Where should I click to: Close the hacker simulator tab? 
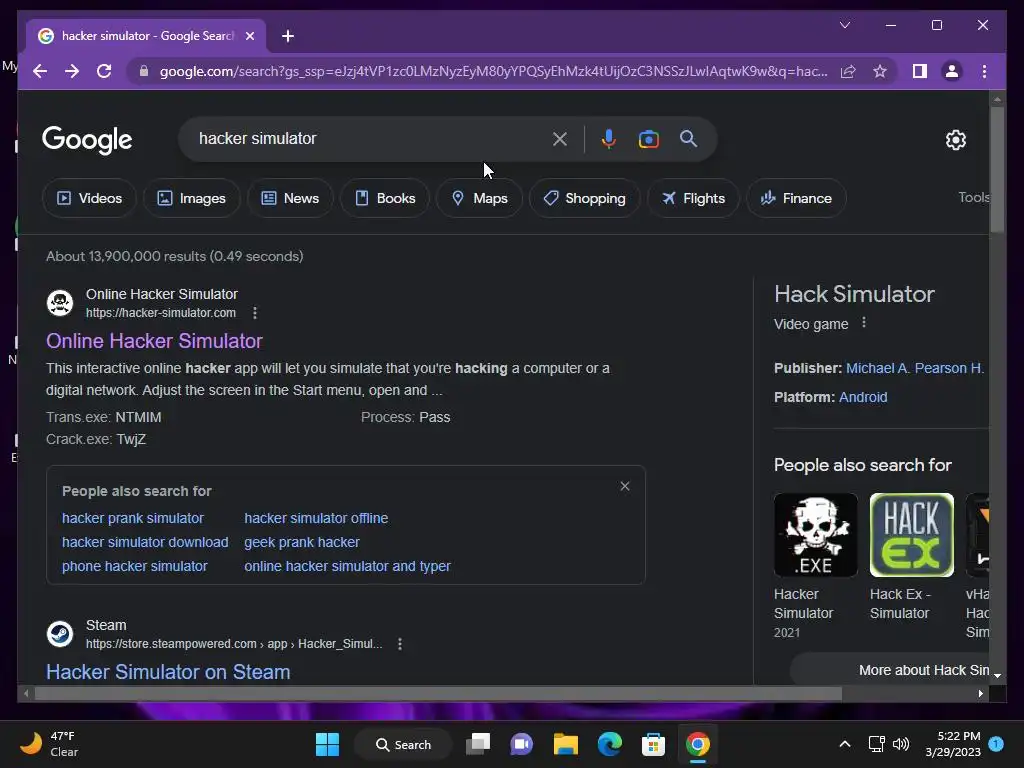[x=249, y=36]
